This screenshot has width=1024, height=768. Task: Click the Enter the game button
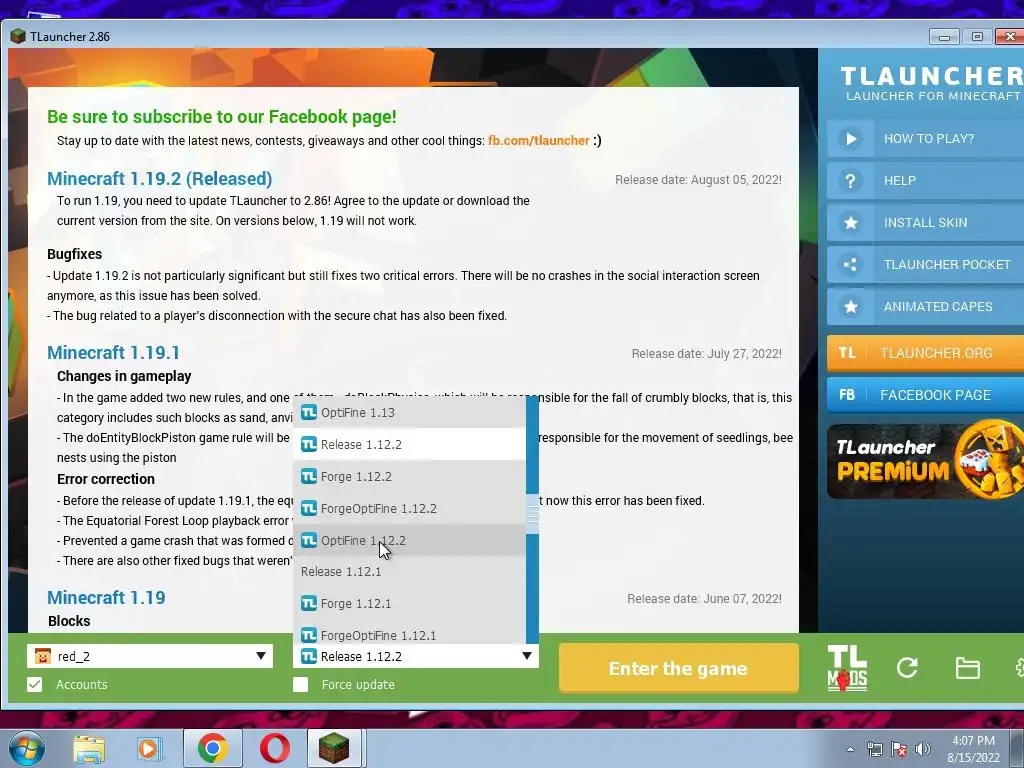point(679,668)
